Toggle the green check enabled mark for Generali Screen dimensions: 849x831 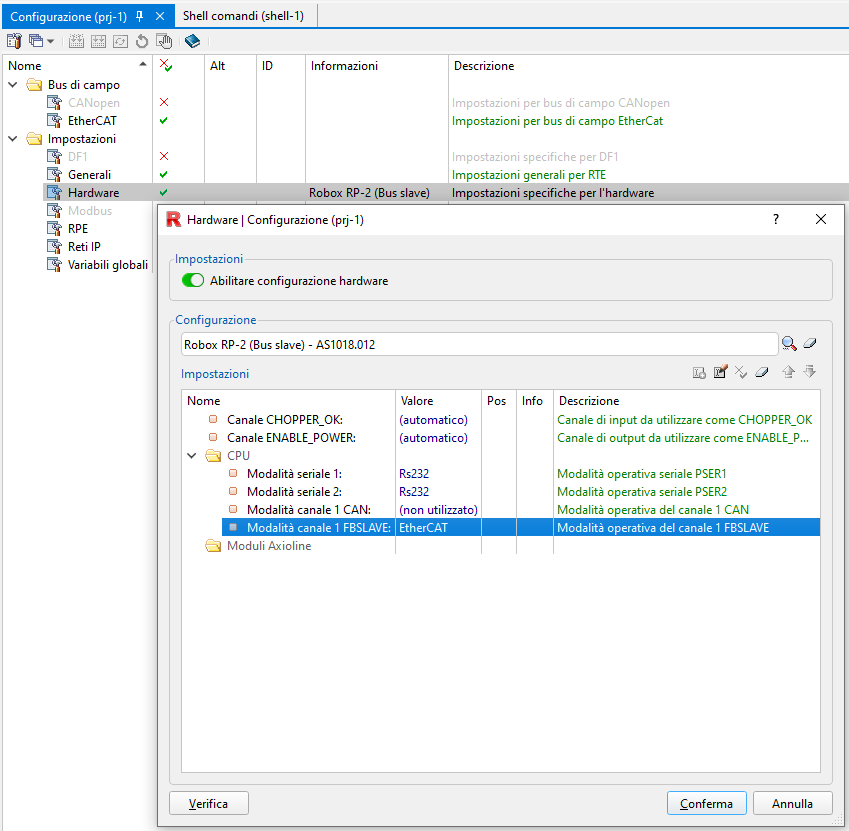164,175
